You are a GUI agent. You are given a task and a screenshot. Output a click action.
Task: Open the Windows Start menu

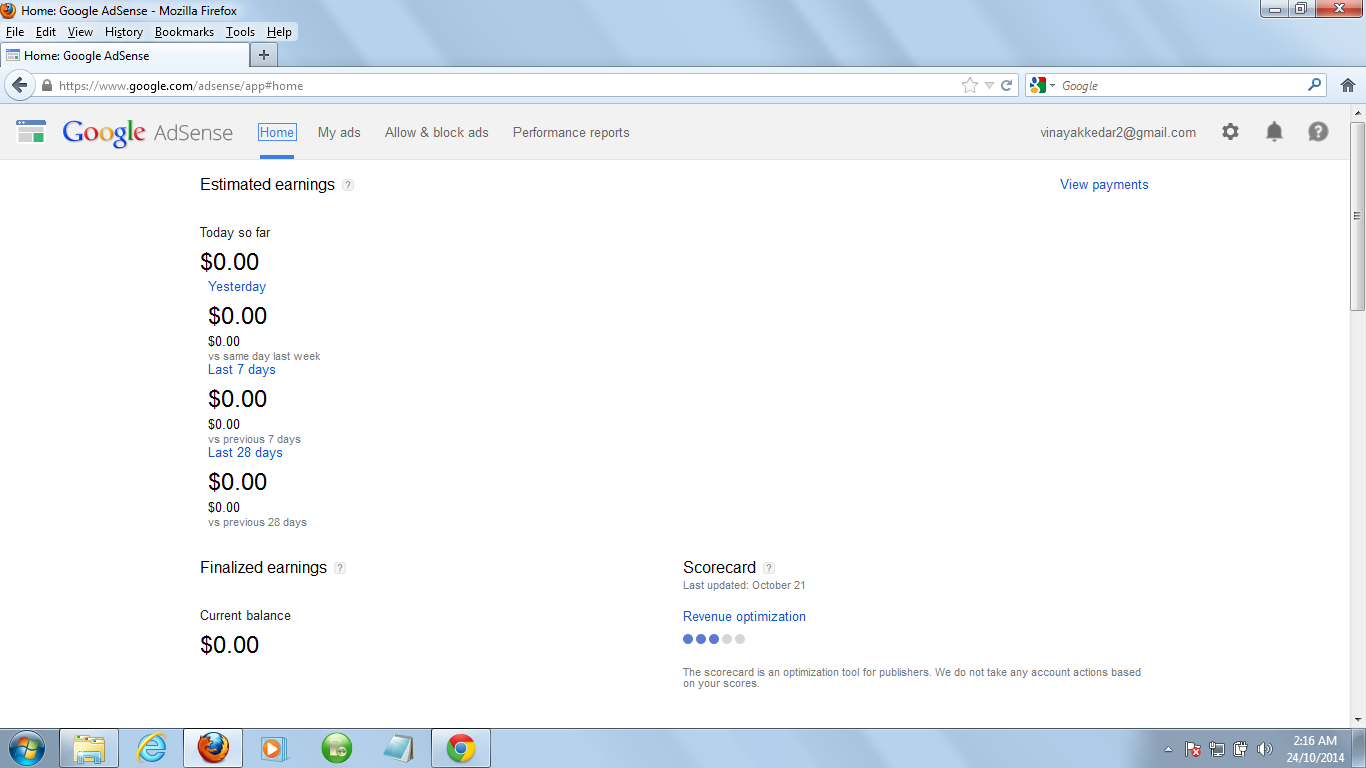26,748
